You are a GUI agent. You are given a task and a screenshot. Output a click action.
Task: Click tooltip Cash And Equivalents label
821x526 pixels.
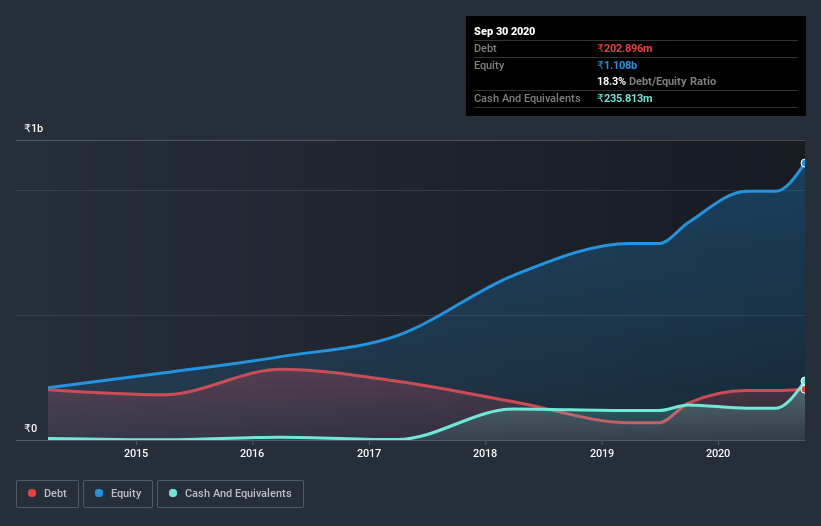527,98
